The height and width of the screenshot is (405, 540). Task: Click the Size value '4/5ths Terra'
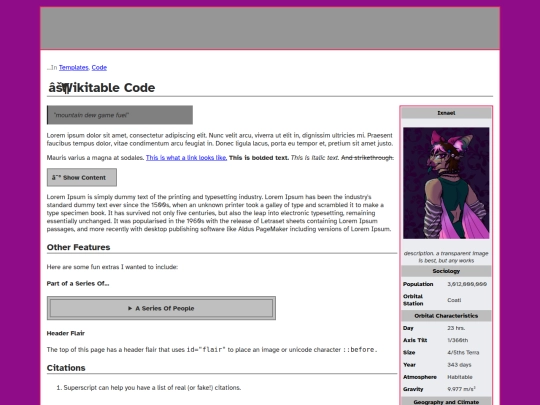463,352
